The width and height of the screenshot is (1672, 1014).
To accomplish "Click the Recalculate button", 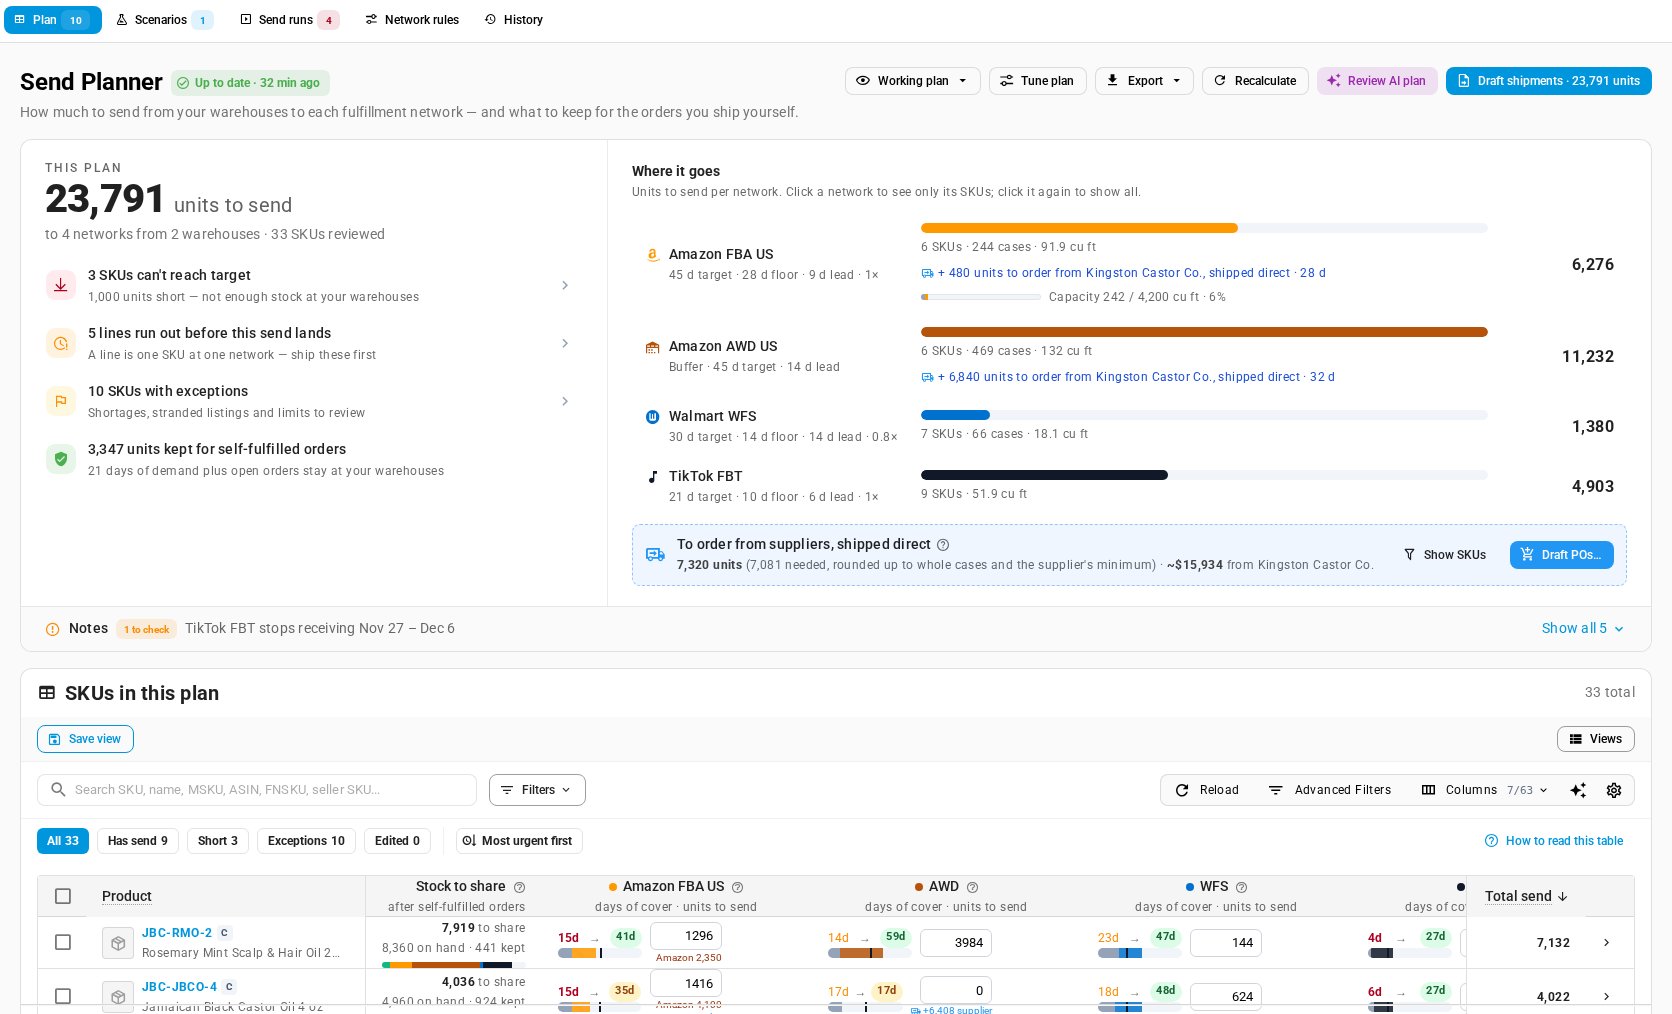I will (1255, 81).
